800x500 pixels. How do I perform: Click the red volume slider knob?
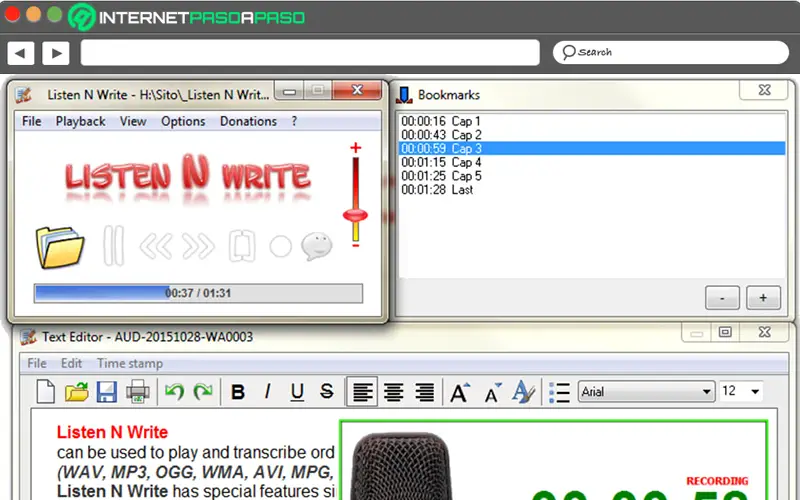(355, 215)
